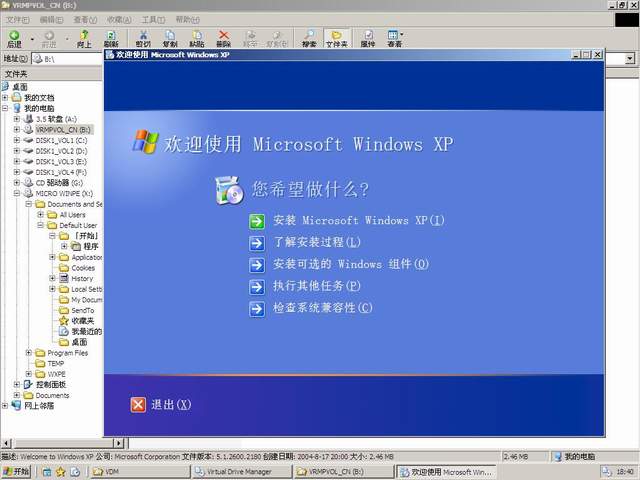640x480 pixels.
Task: Select the History folder in tree
Action: [82, 279]
